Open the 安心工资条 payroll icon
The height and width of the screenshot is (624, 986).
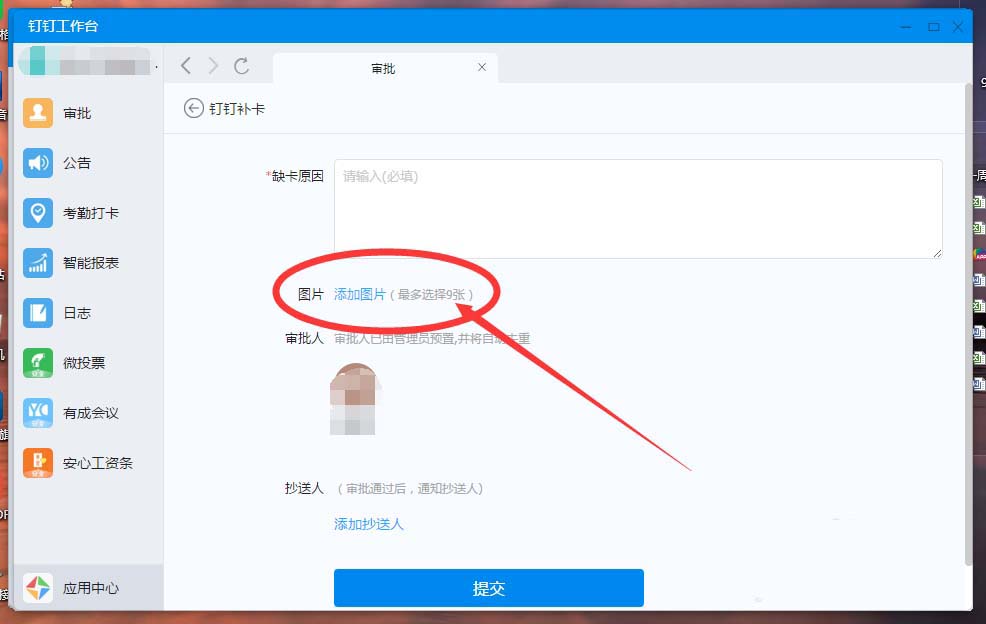coord(38,463)
